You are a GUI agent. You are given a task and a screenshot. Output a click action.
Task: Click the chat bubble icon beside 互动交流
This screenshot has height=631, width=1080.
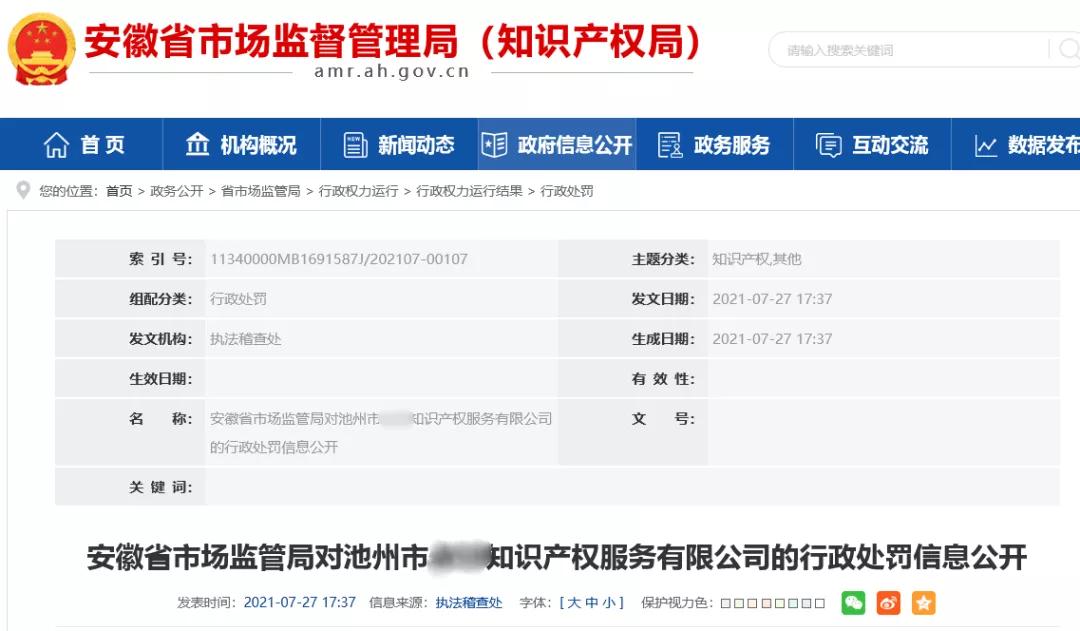click(x=828, y=145)
